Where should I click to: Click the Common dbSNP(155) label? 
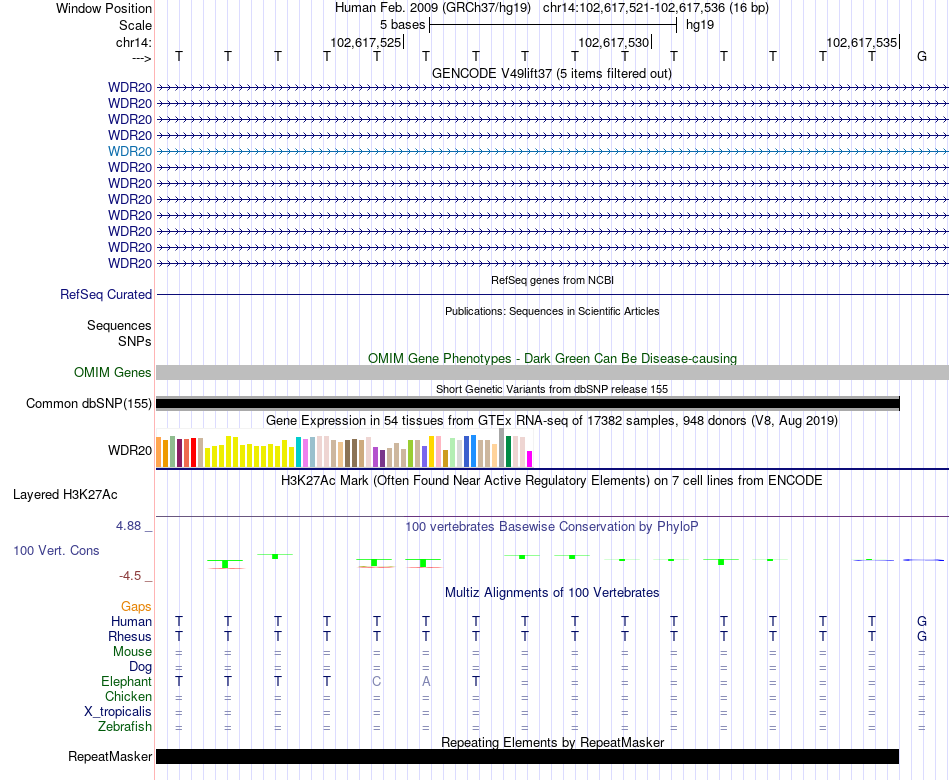pyautogui.click(x=89, y=404)
